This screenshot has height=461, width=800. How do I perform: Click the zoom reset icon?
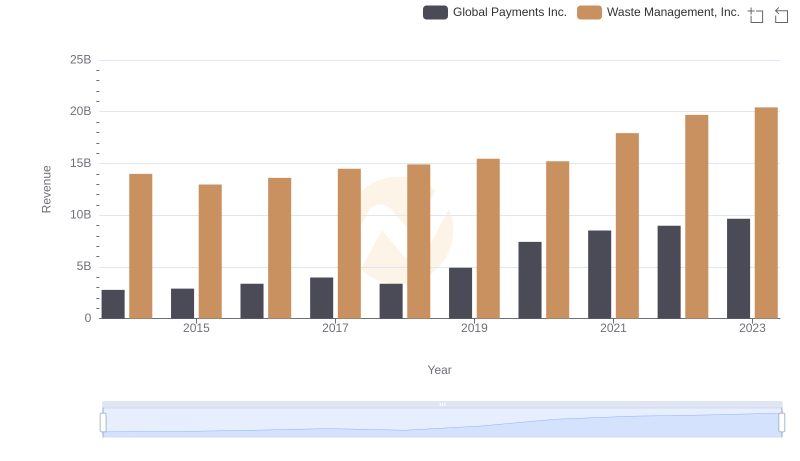coord(781,15)
